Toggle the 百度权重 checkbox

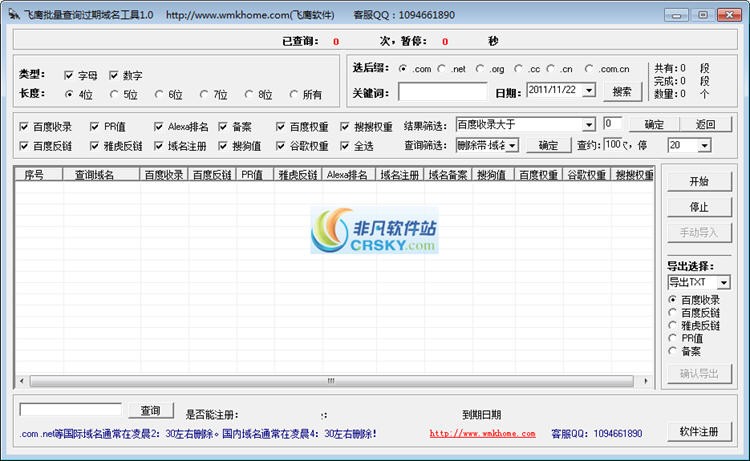(x=280, y=127)
